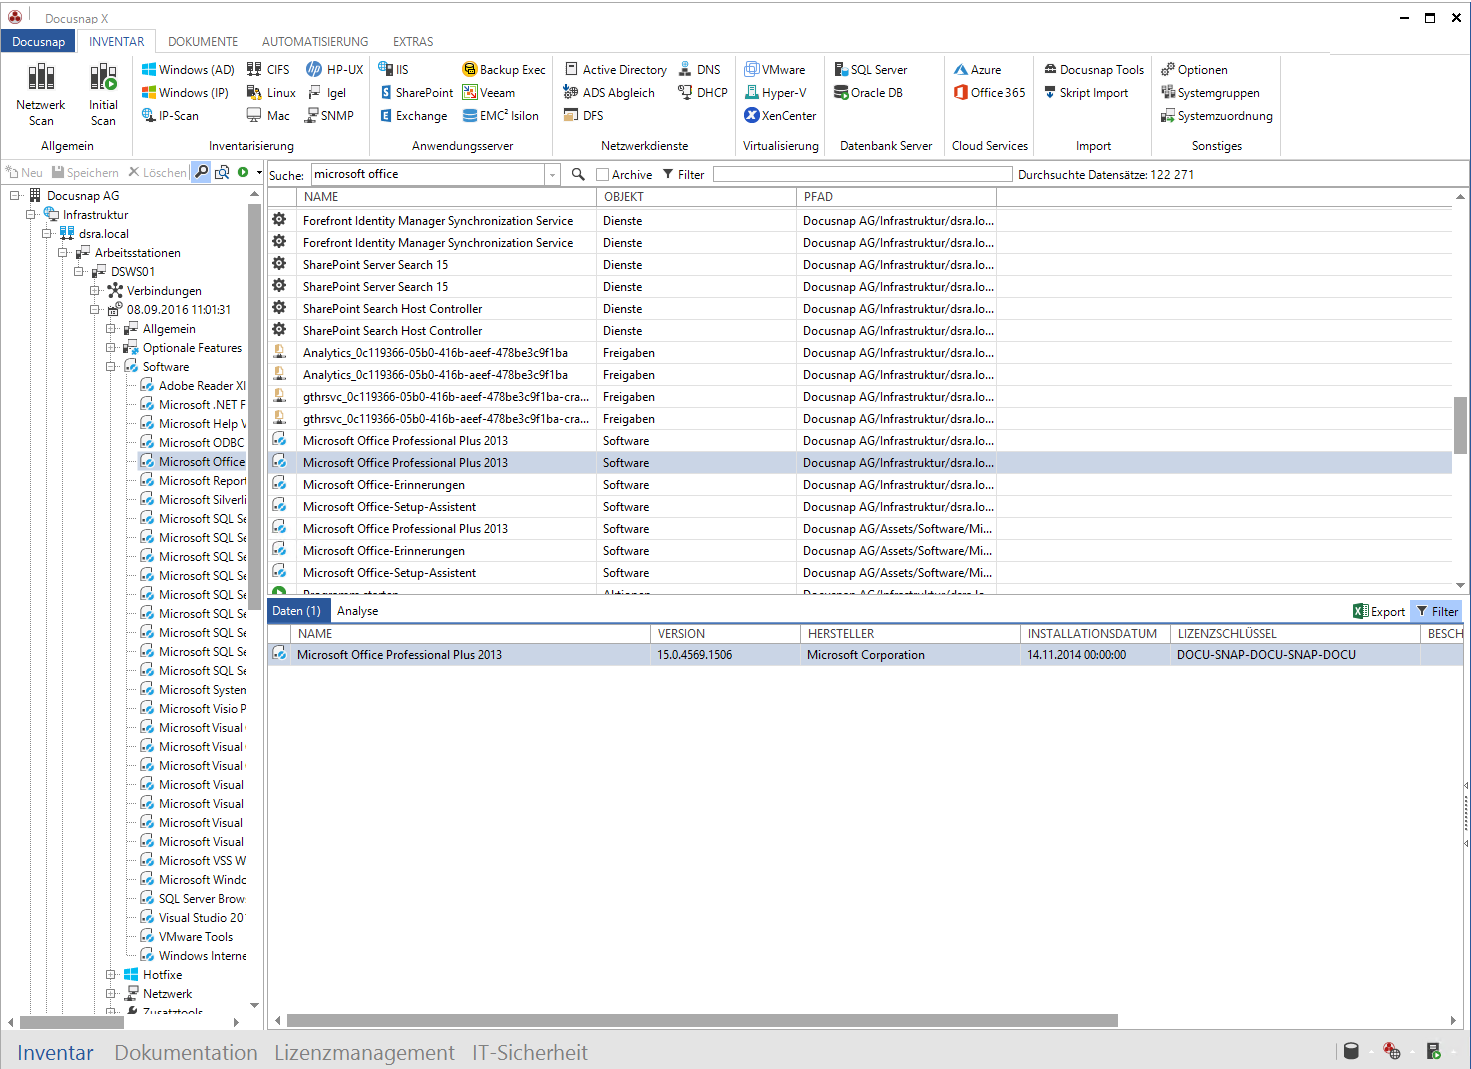Viewport: 1471px width, 1069px height.
Task: Run ADS Abgleich
Action: click(610, 92)
